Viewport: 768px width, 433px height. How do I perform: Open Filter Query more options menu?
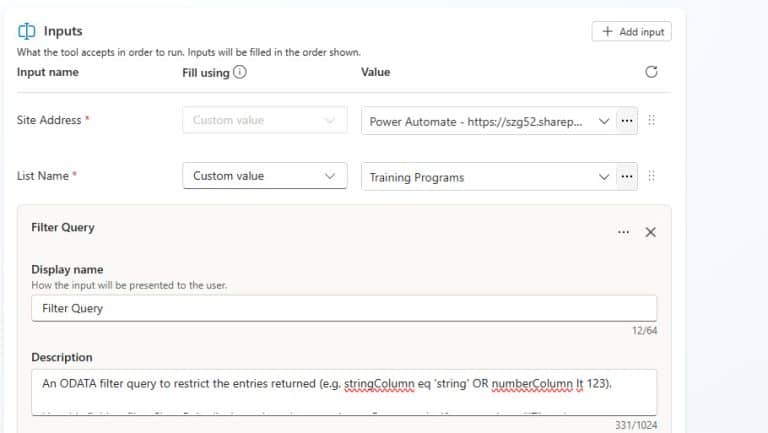tap(623, 232)
